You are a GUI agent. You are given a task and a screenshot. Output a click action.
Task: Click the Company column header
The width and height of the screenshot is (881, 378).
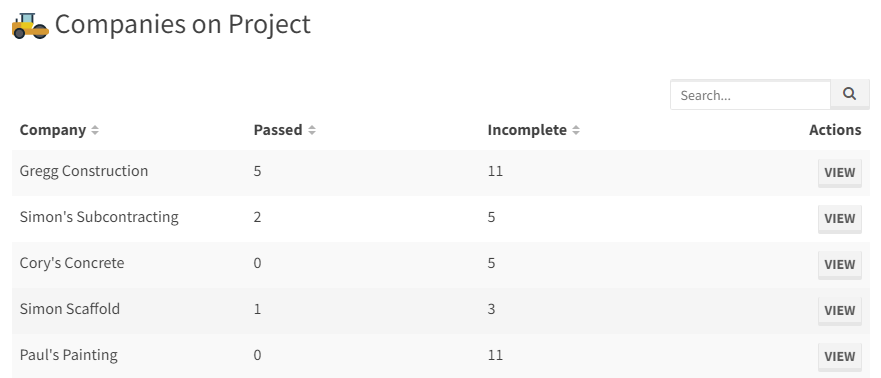[53, 130]
